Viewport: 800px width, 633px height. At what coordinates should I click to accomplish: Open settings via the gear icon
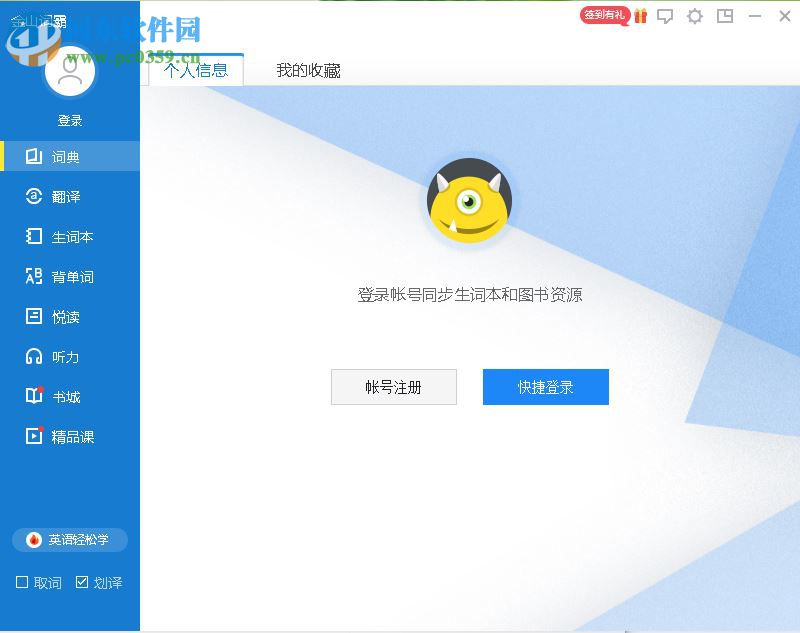(695, 16)
